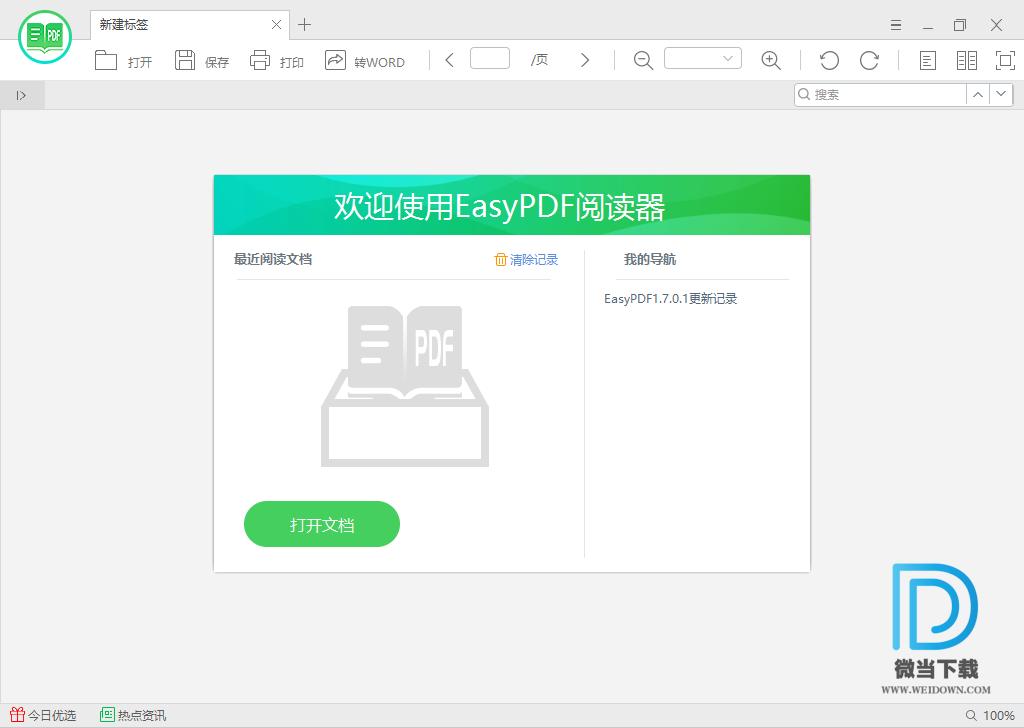Restore the EasyPDF window size
The width and height of the screenshot is (1024, 728).
pos(960,25)
